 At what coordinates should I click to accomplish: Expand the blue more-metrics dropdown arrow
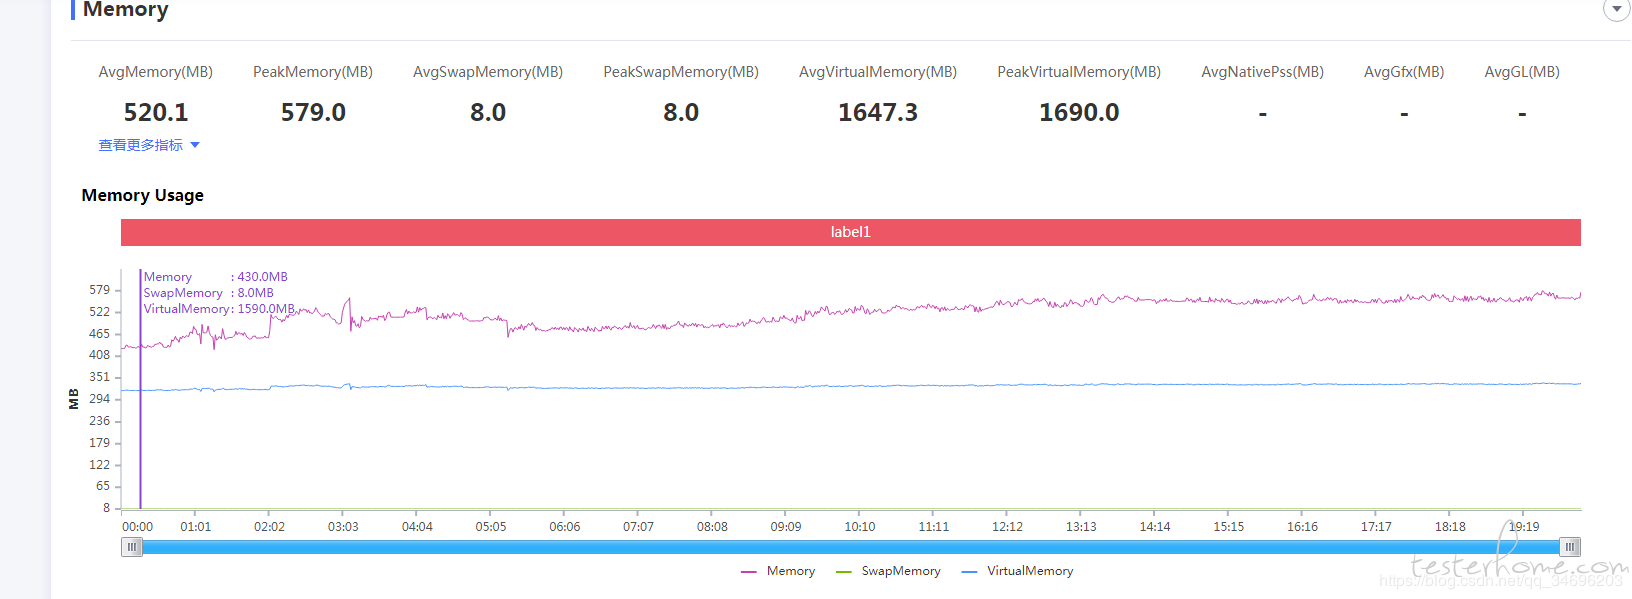coord(195,145)
